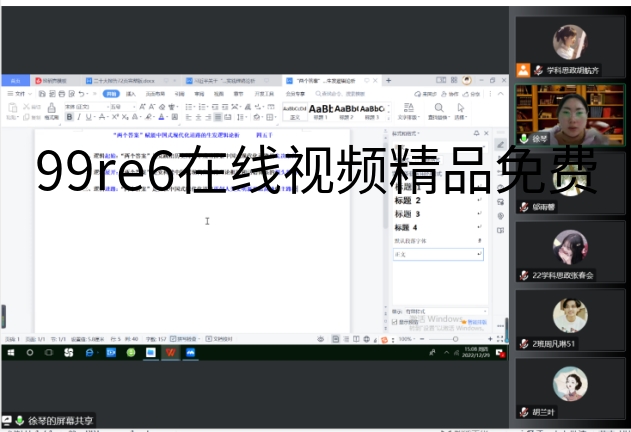The width and height of the screenshot is (631, 432).
Task: Open the line spacing dropdown
Action: click(x=241, y=117)
